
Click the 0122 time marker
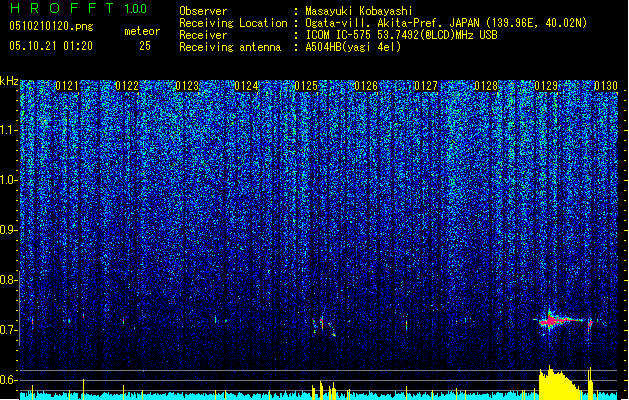pos(127,86)
